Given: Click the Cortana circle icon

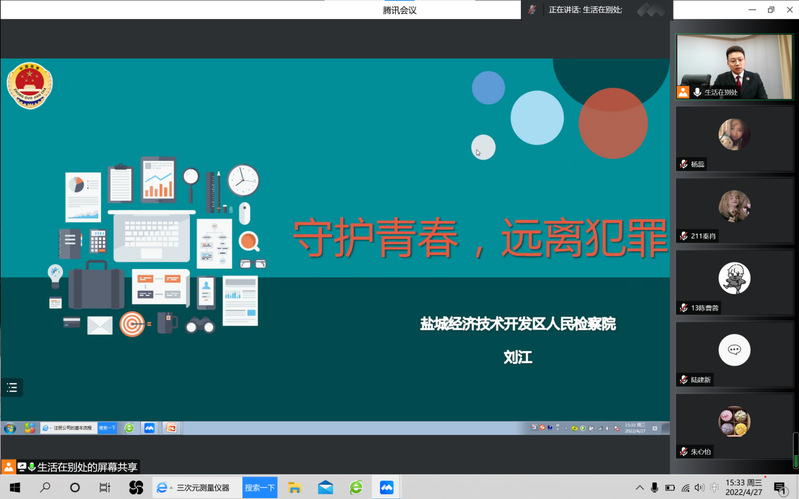Looking at the screenshot, I should point(75,488).
